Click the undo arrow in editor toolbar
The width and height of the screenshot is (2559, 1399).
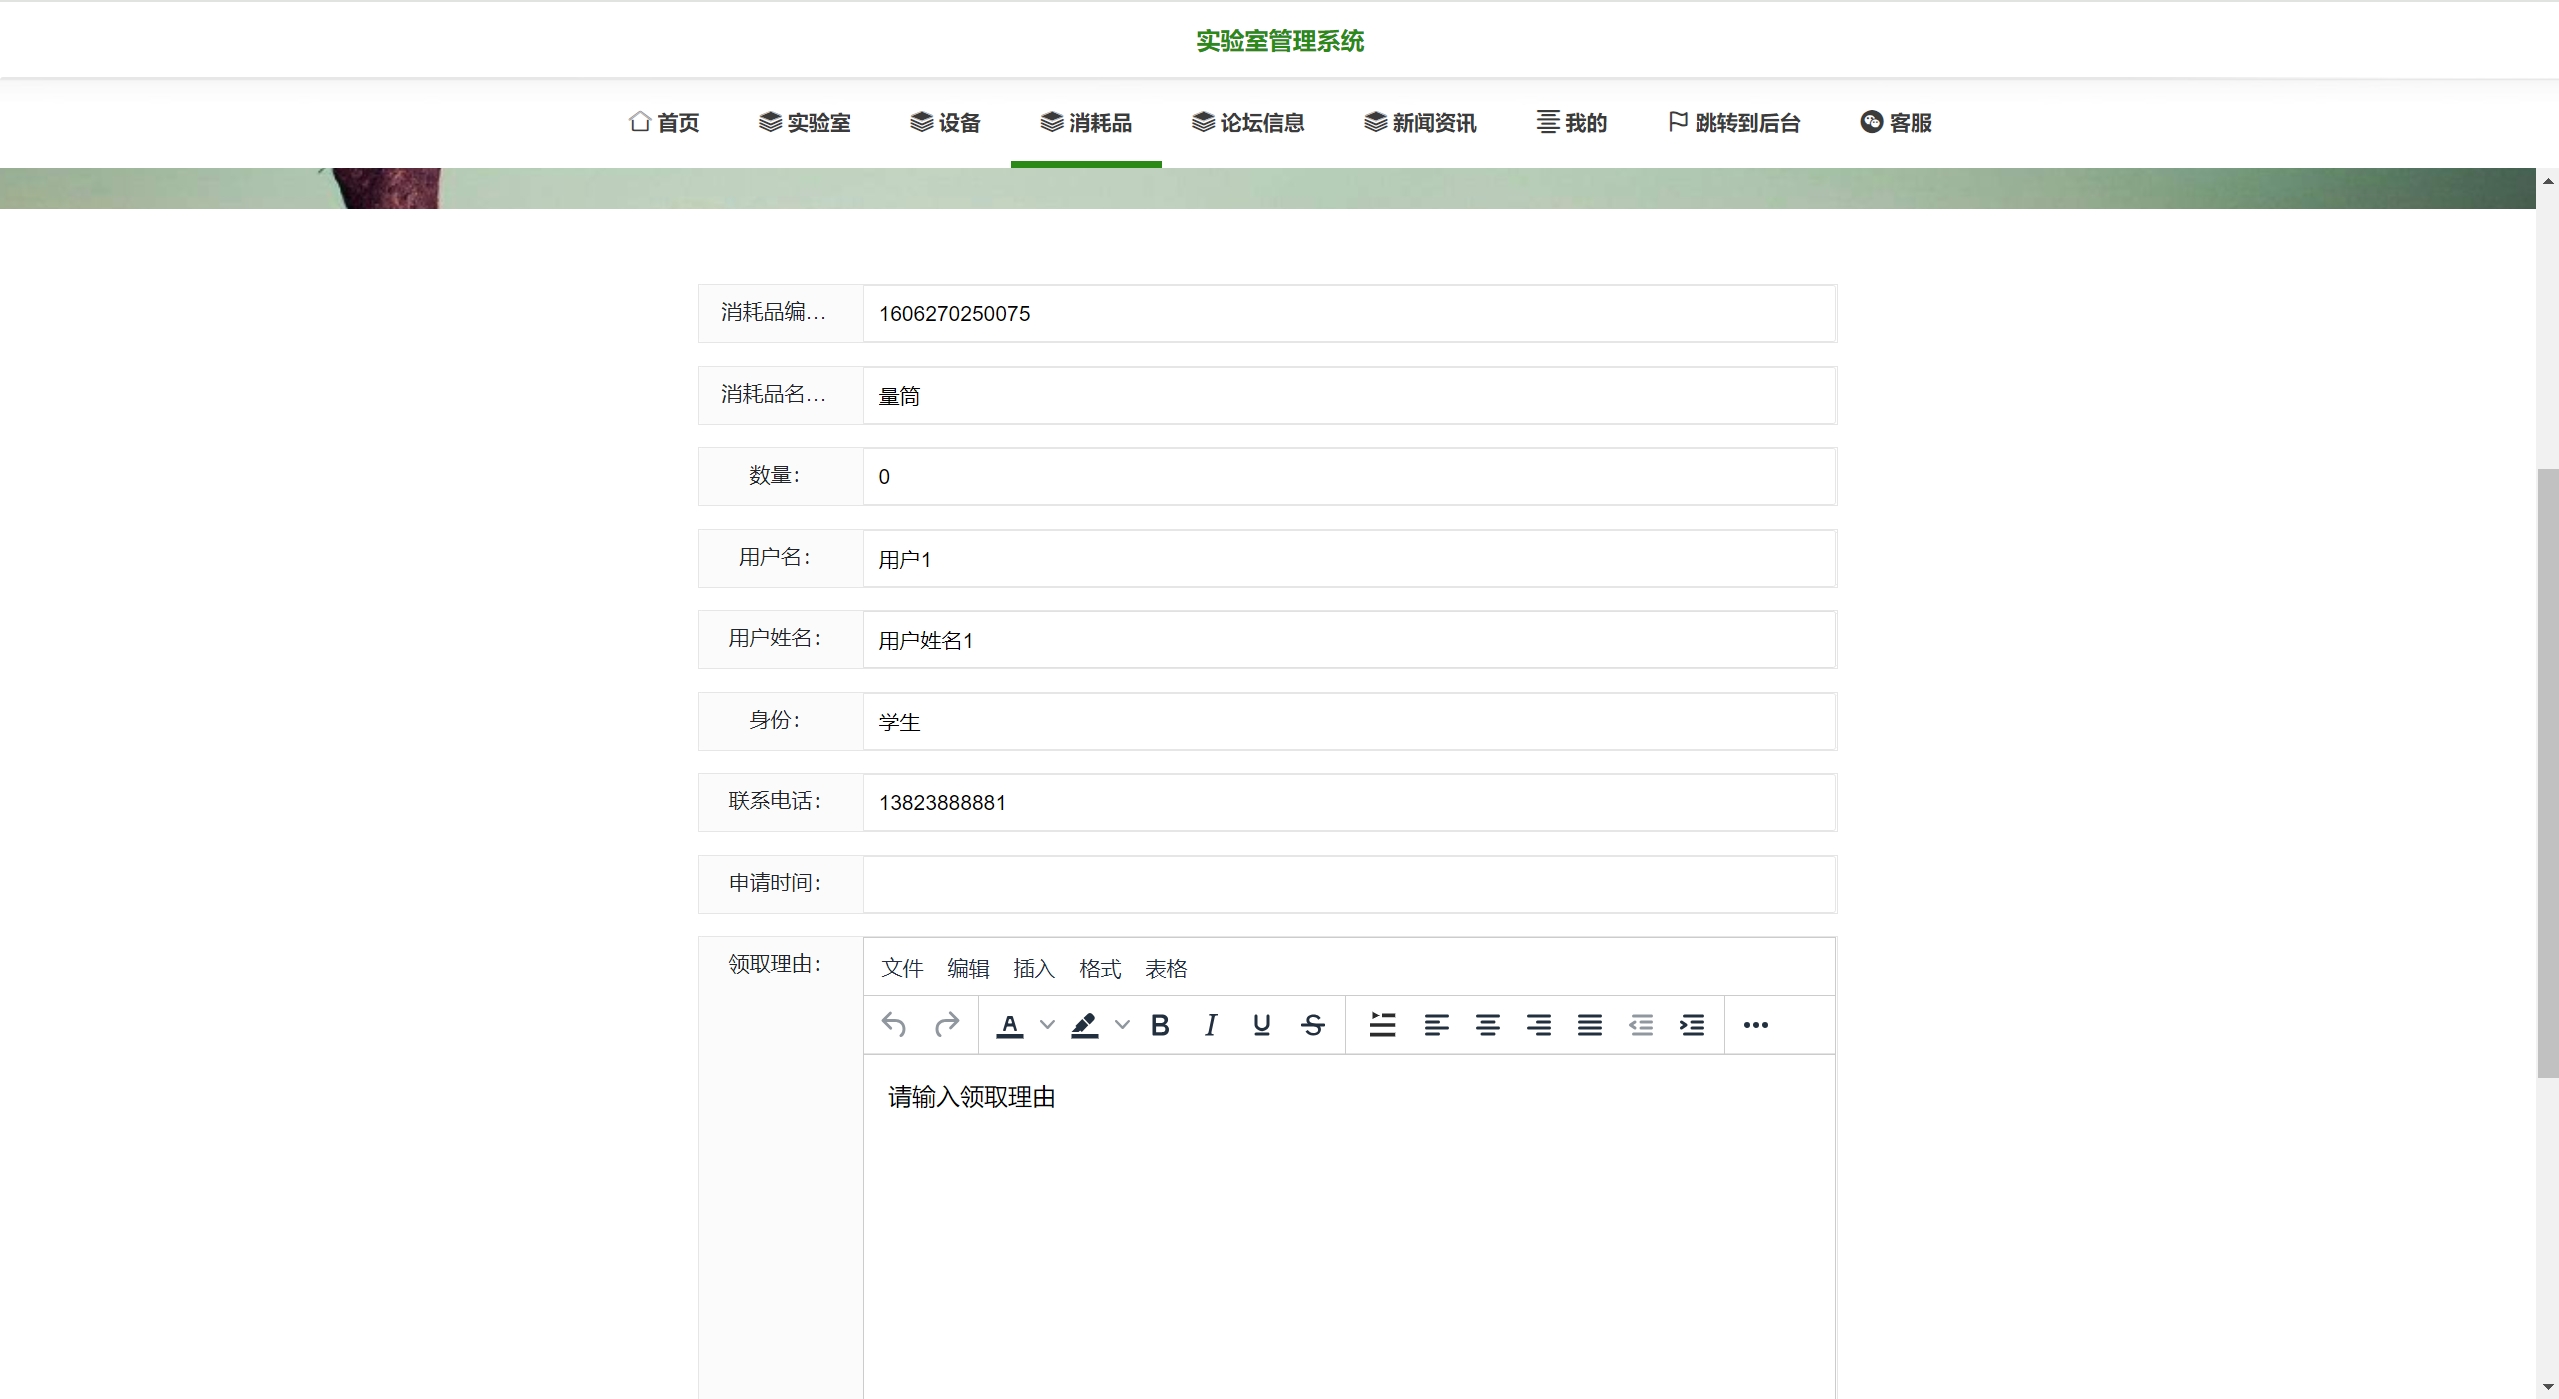[894, 1025]
